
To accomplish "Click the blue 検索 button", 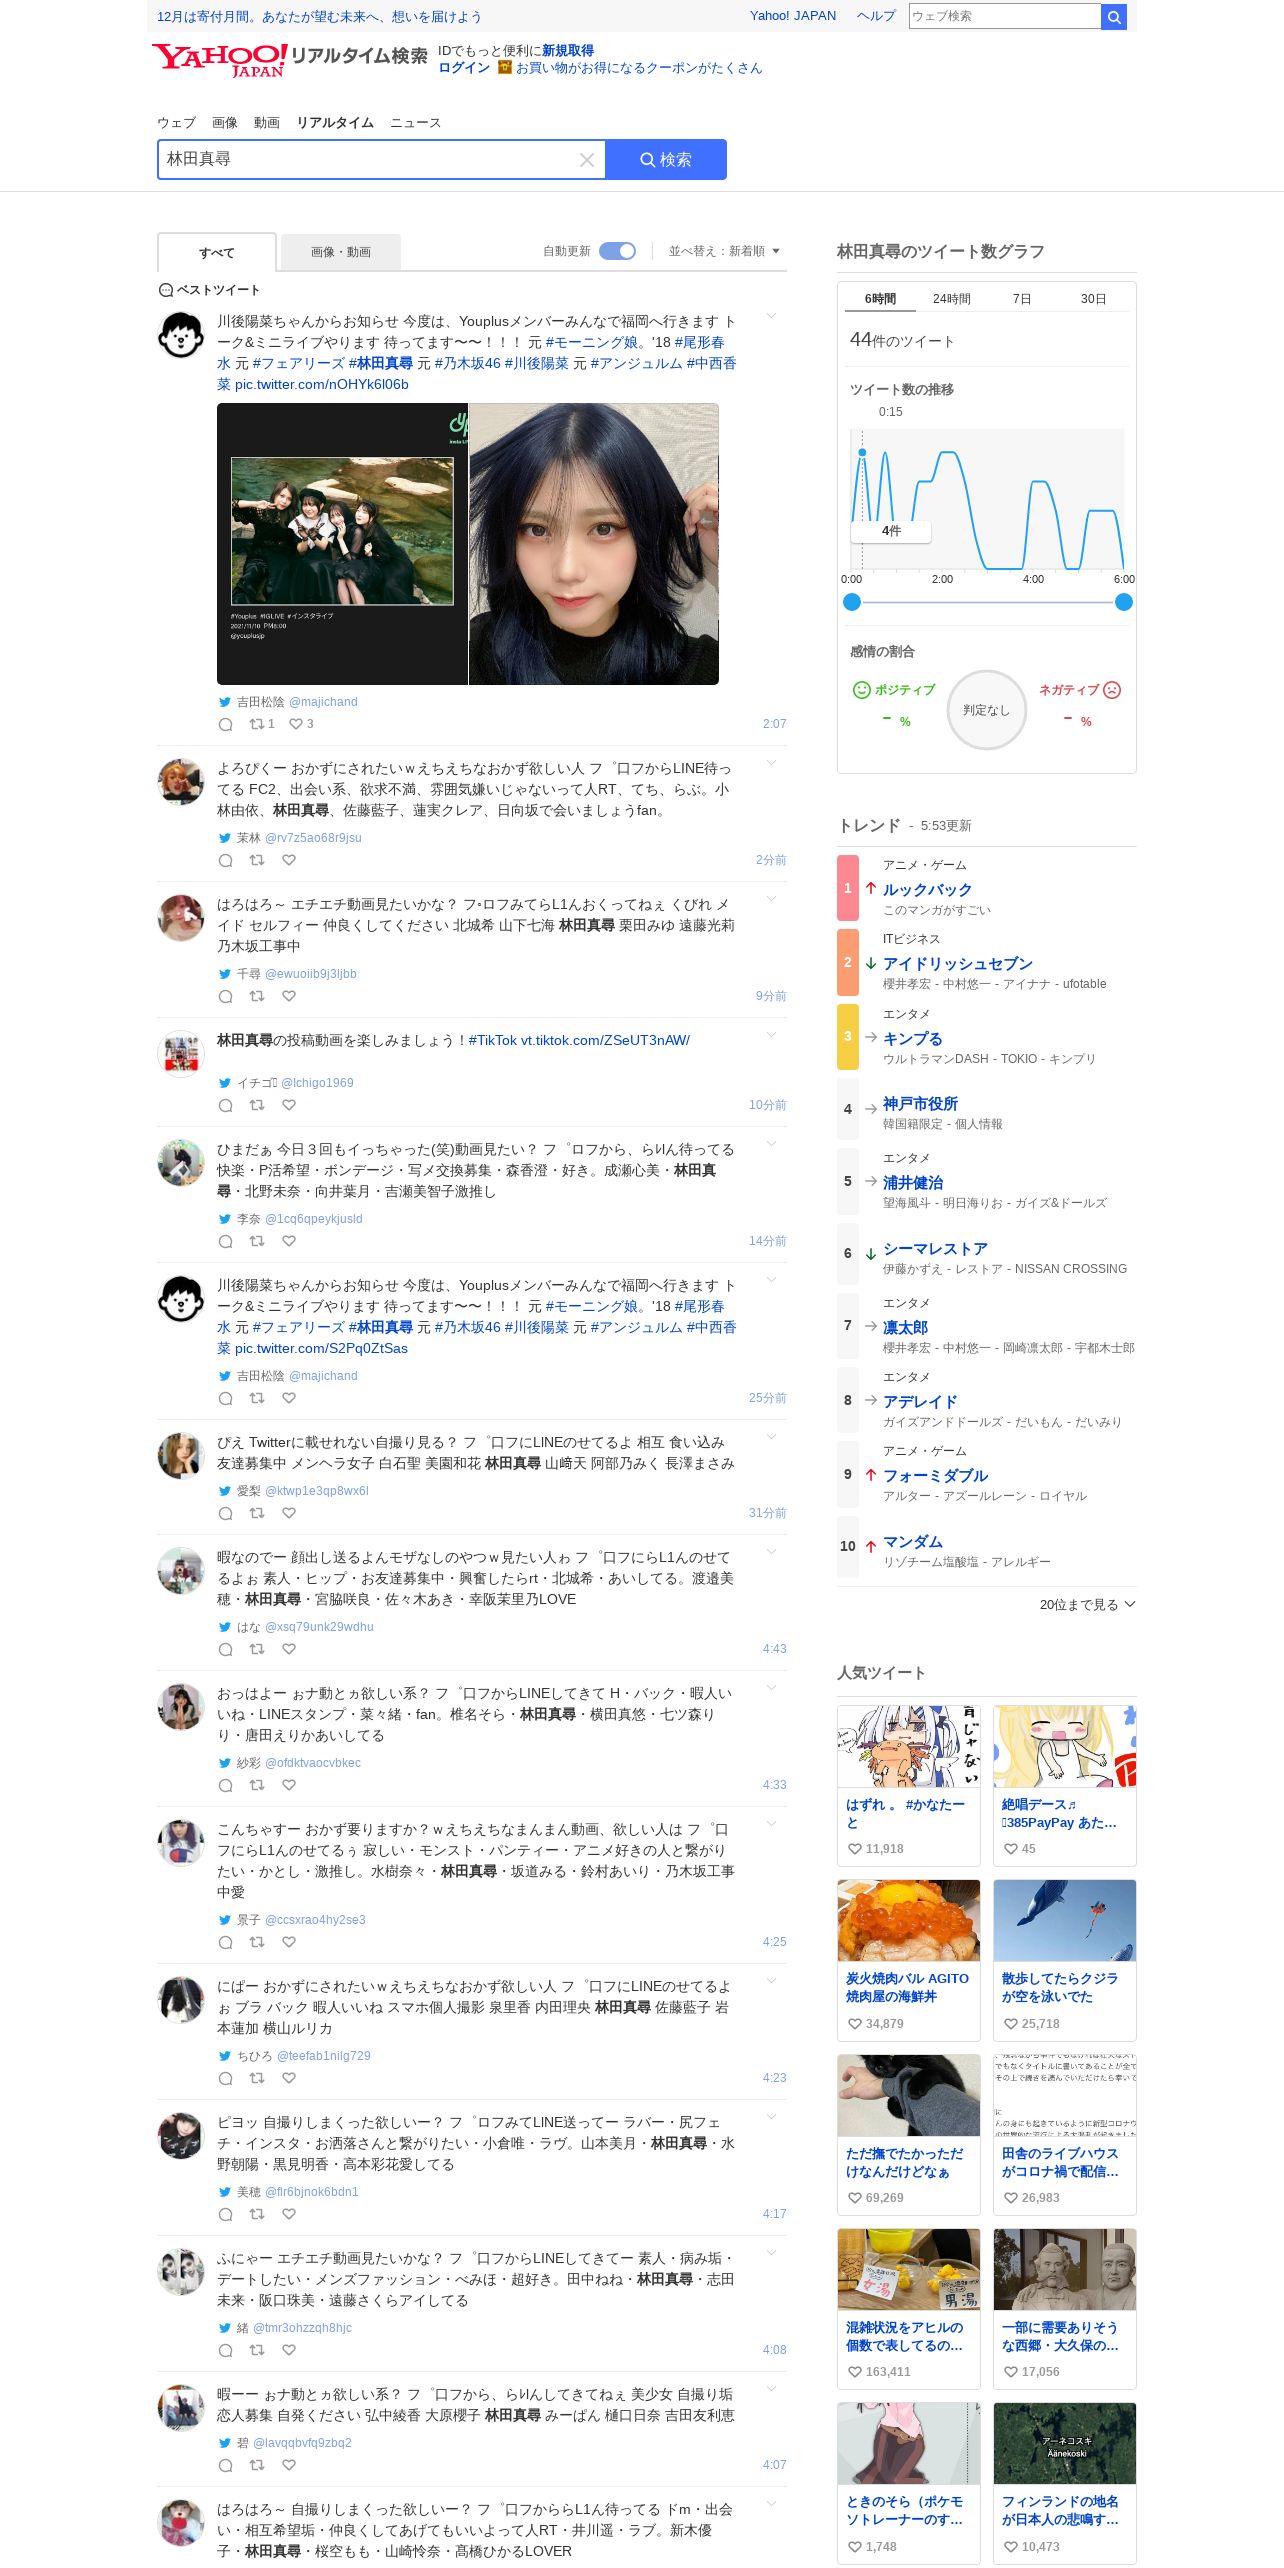I will tap(666, 160).
